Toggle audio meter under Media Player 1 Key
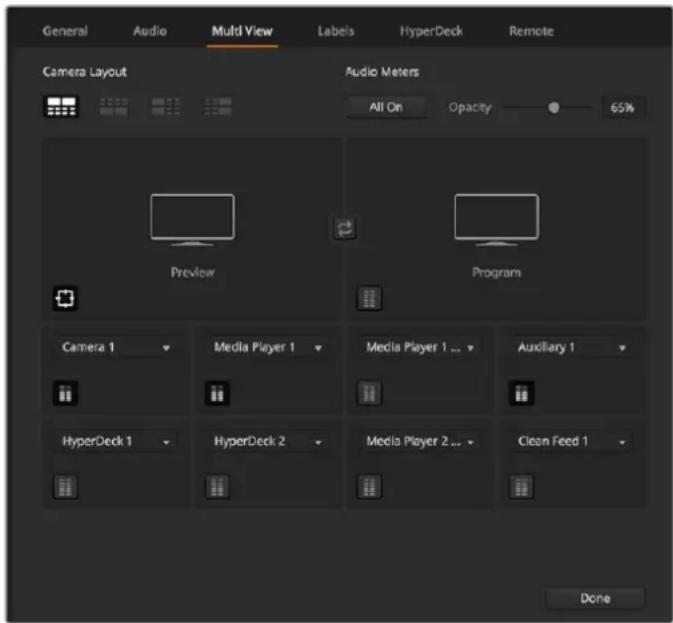Viewport: 673px width, 623px height. click(x=369, y=393)
